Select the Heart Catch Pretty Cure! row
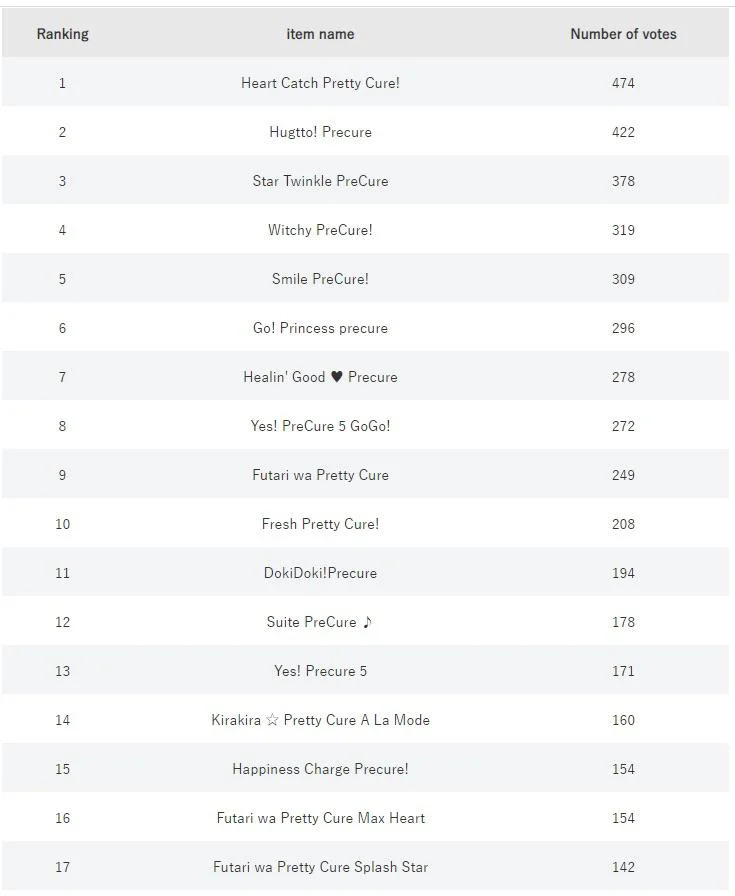Viewport: 735px width, 896px height. pyautogui.click(x=365, y=83)
